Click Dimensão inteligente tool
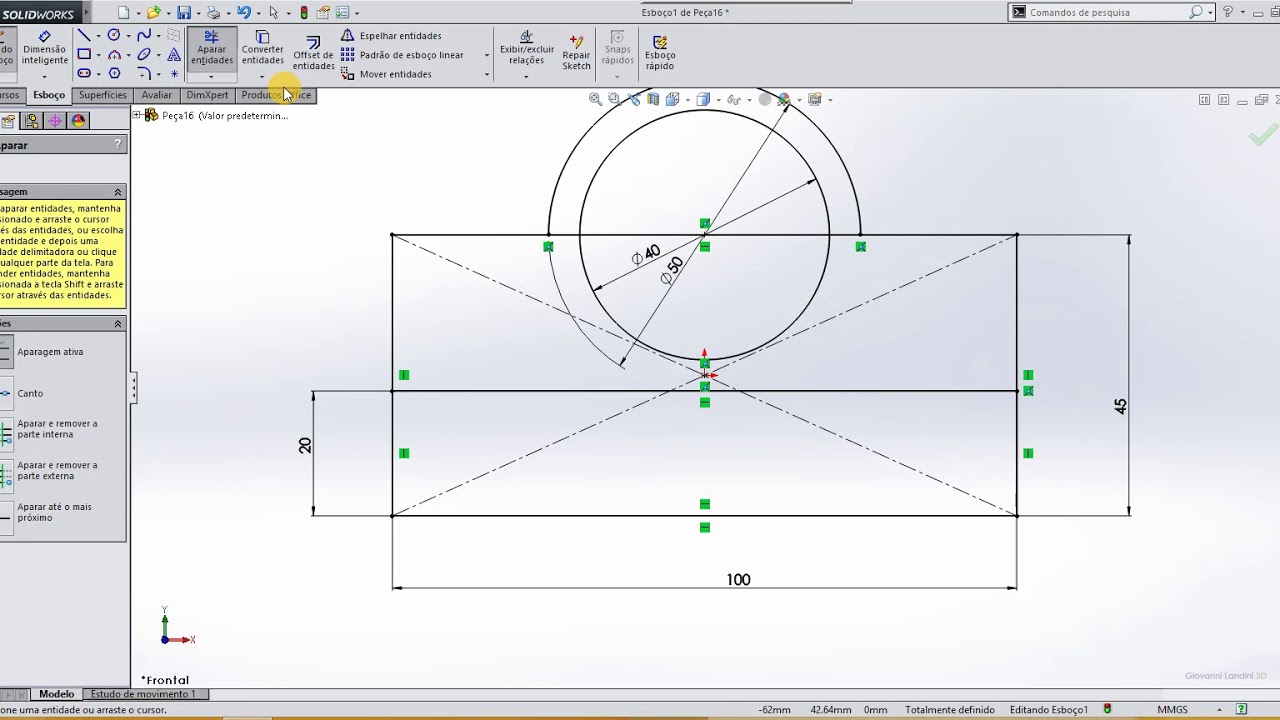The width and height of the screenshot is (1280, 720). tap(45, 48)
